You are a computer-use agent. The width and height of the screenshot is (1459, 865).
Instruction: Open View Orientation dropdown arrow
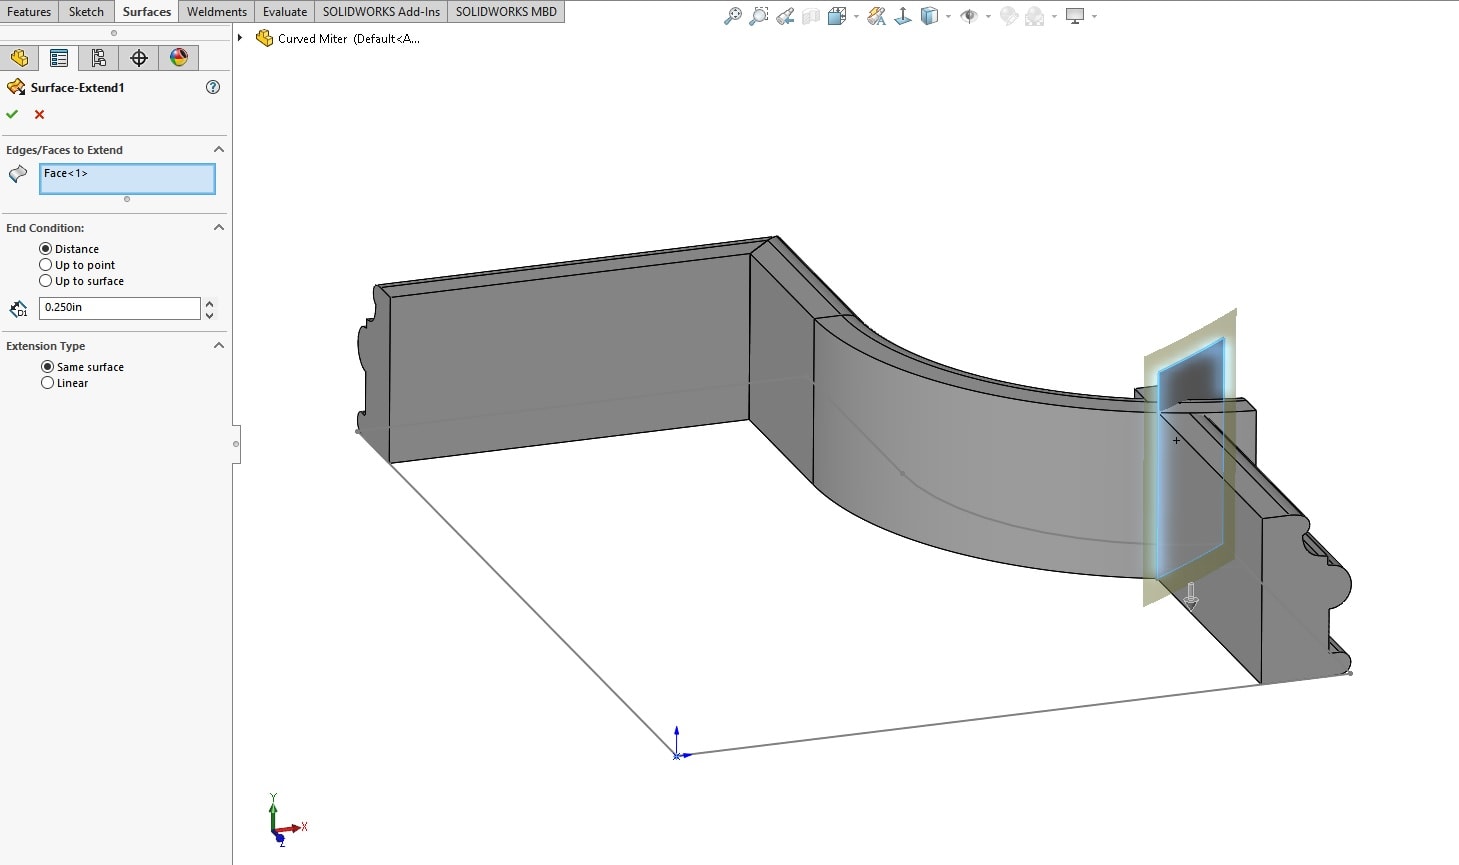click(x=856, y=17)
